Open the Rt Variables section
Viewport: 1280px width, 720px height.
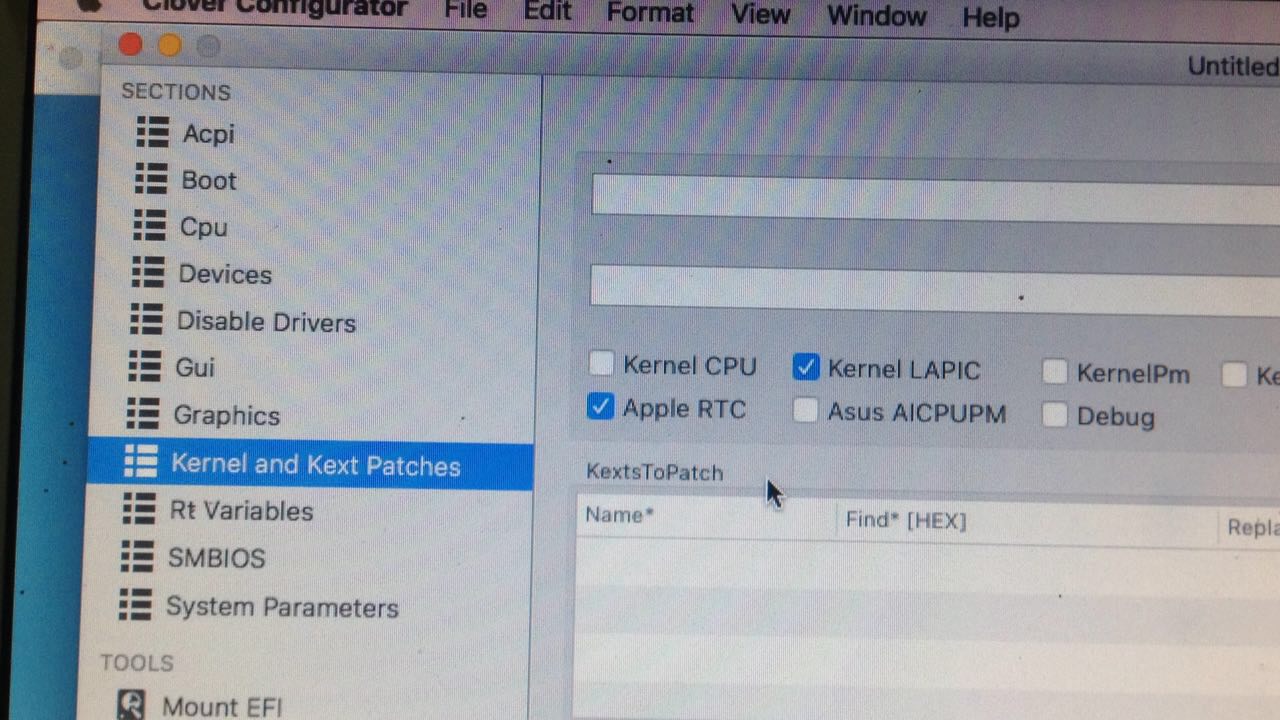tap(241, 511)
